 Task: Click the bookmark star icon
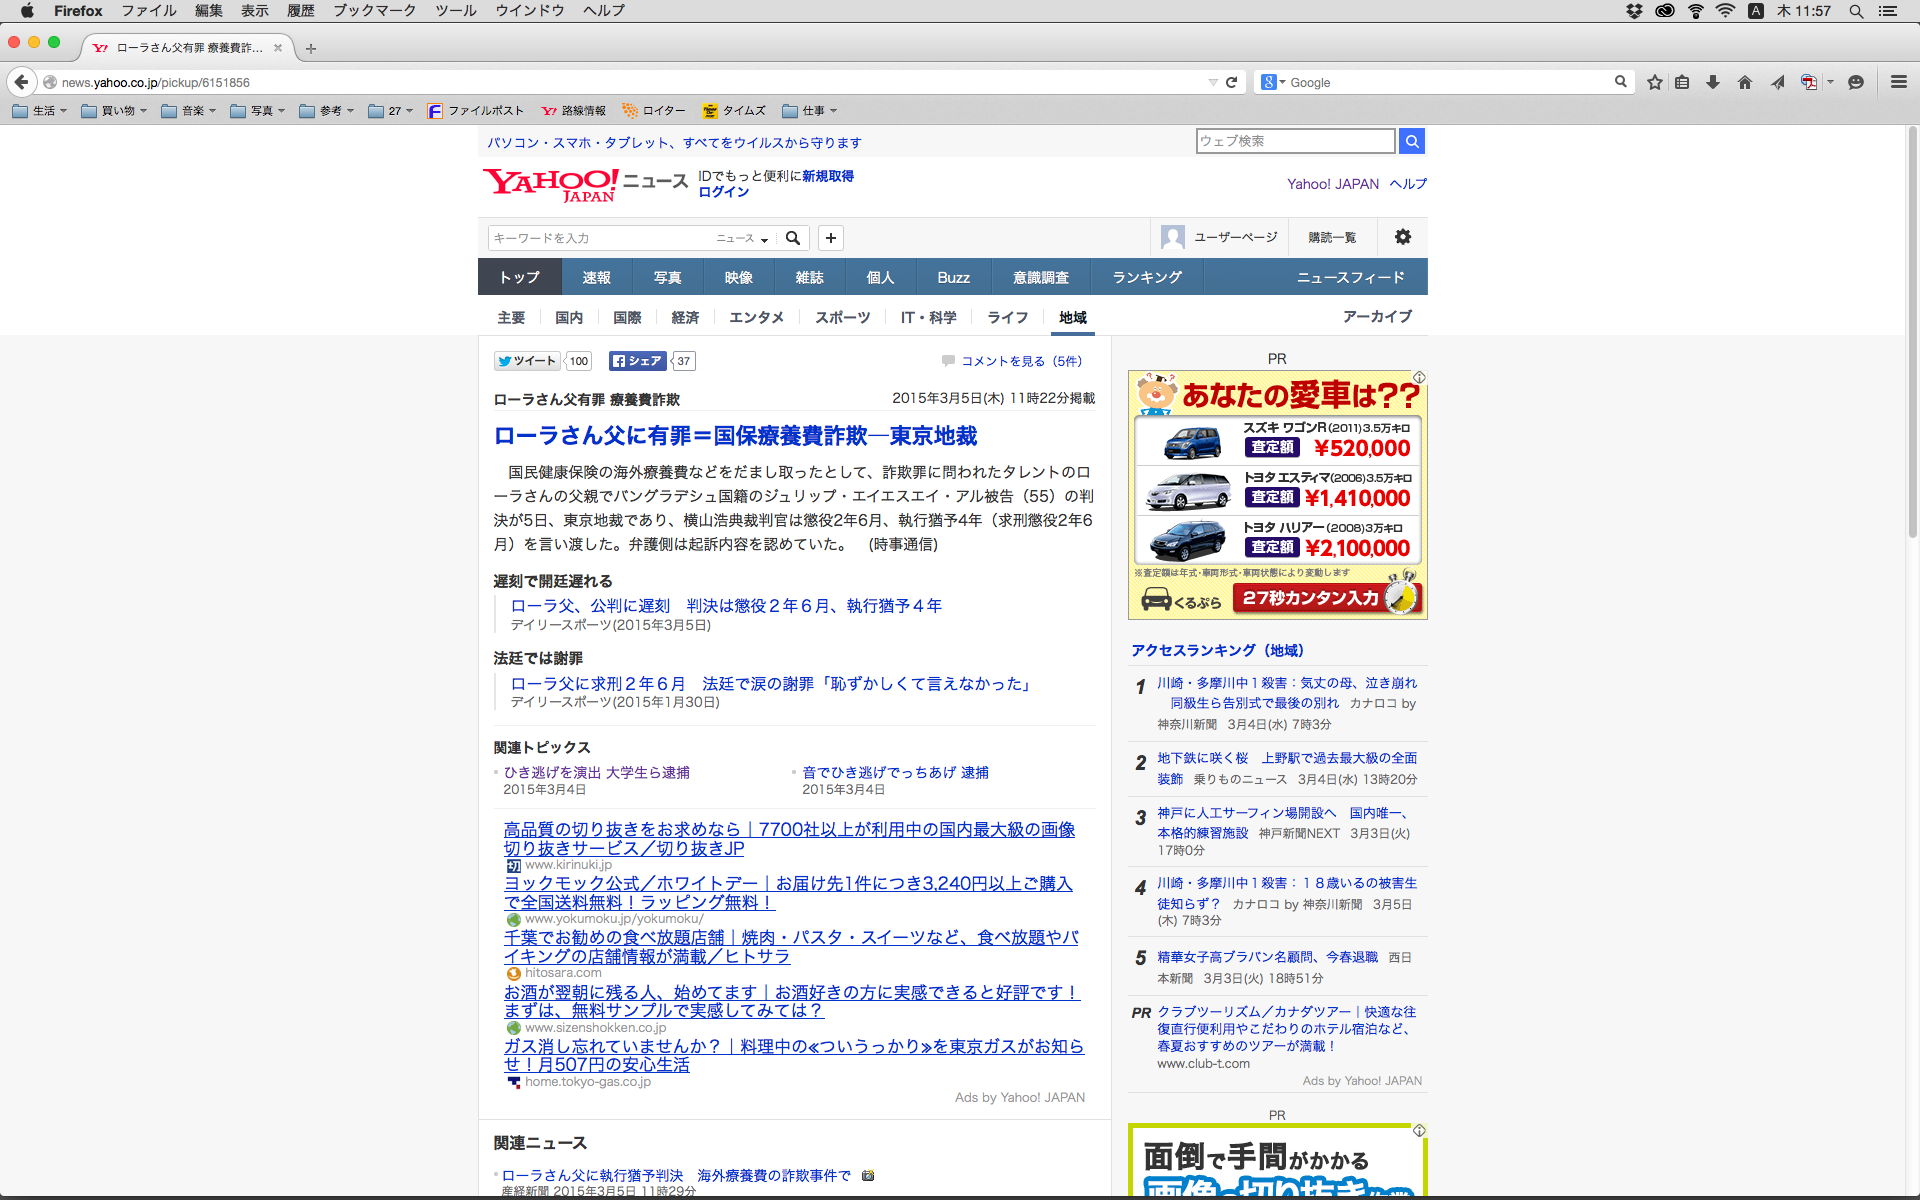pos(1655,83)
